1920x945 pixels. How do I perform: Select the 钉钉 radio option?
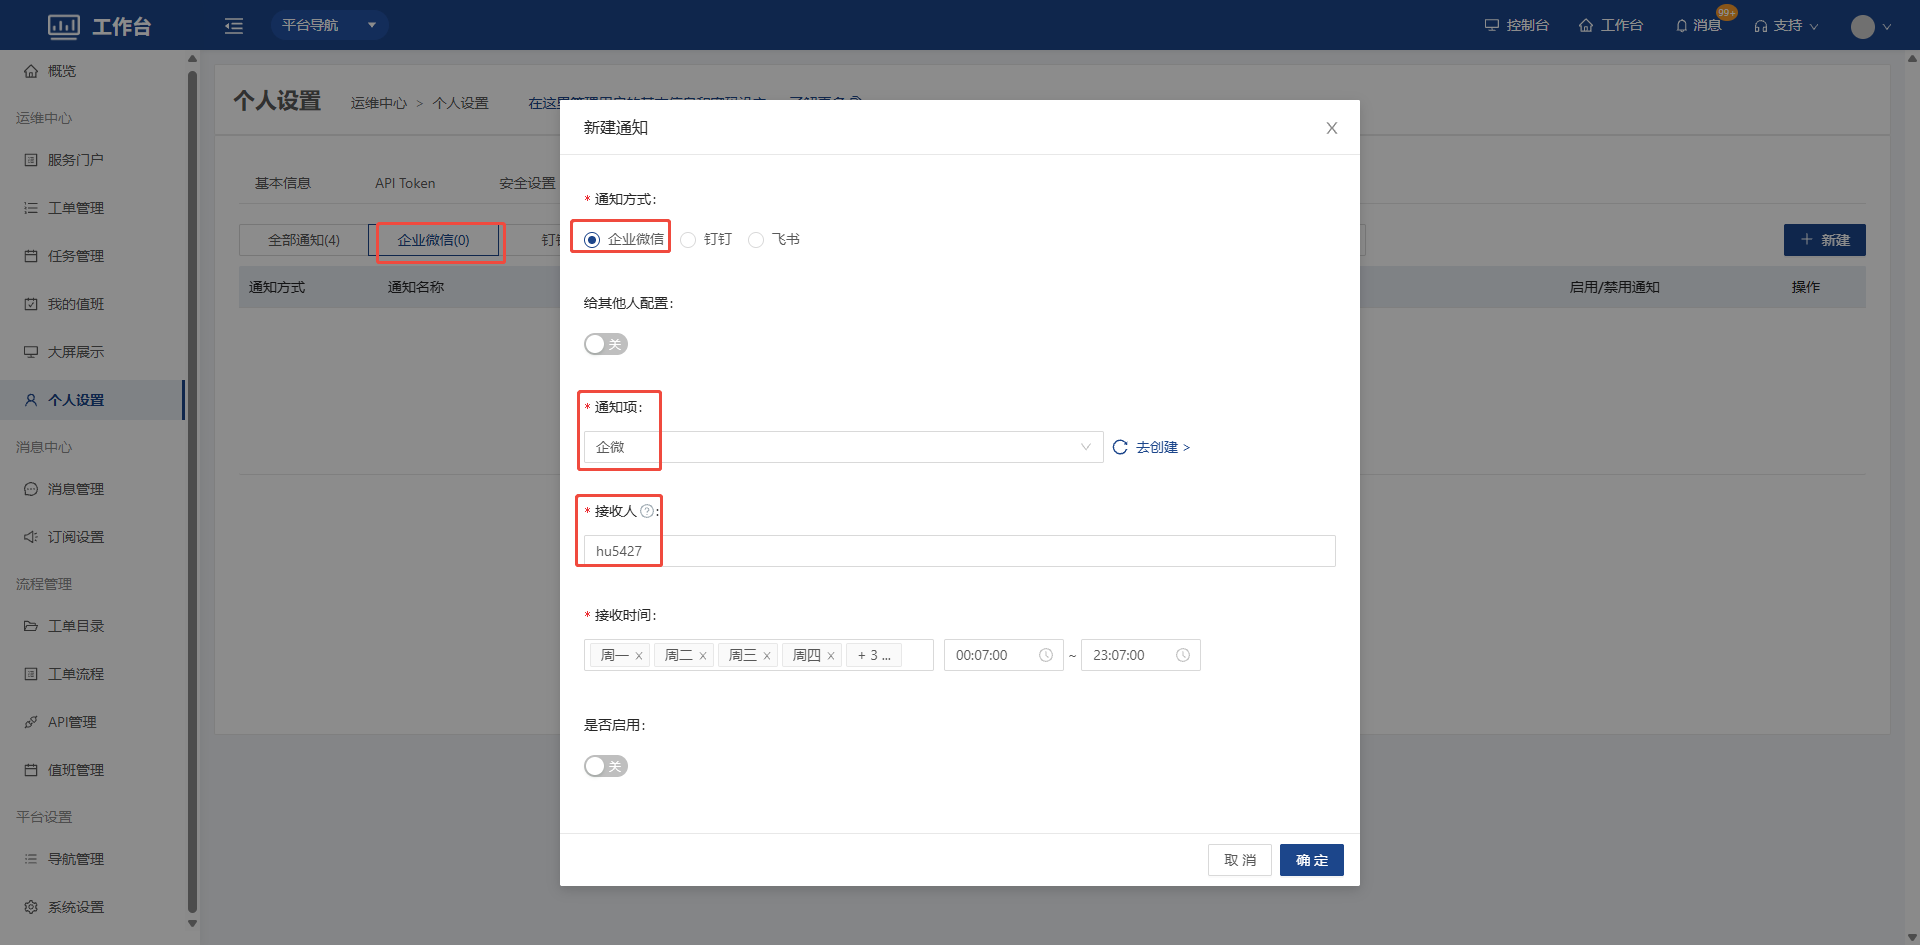pyautogui.click(x=689, y=240)
